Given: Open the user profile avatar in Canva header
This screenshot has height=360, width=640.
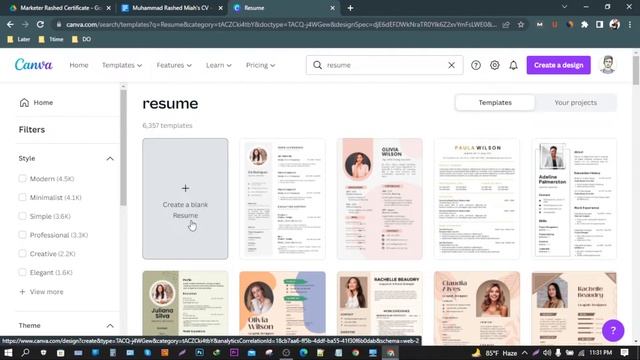Looking at the screenshot, I should [x=608, y=64].
